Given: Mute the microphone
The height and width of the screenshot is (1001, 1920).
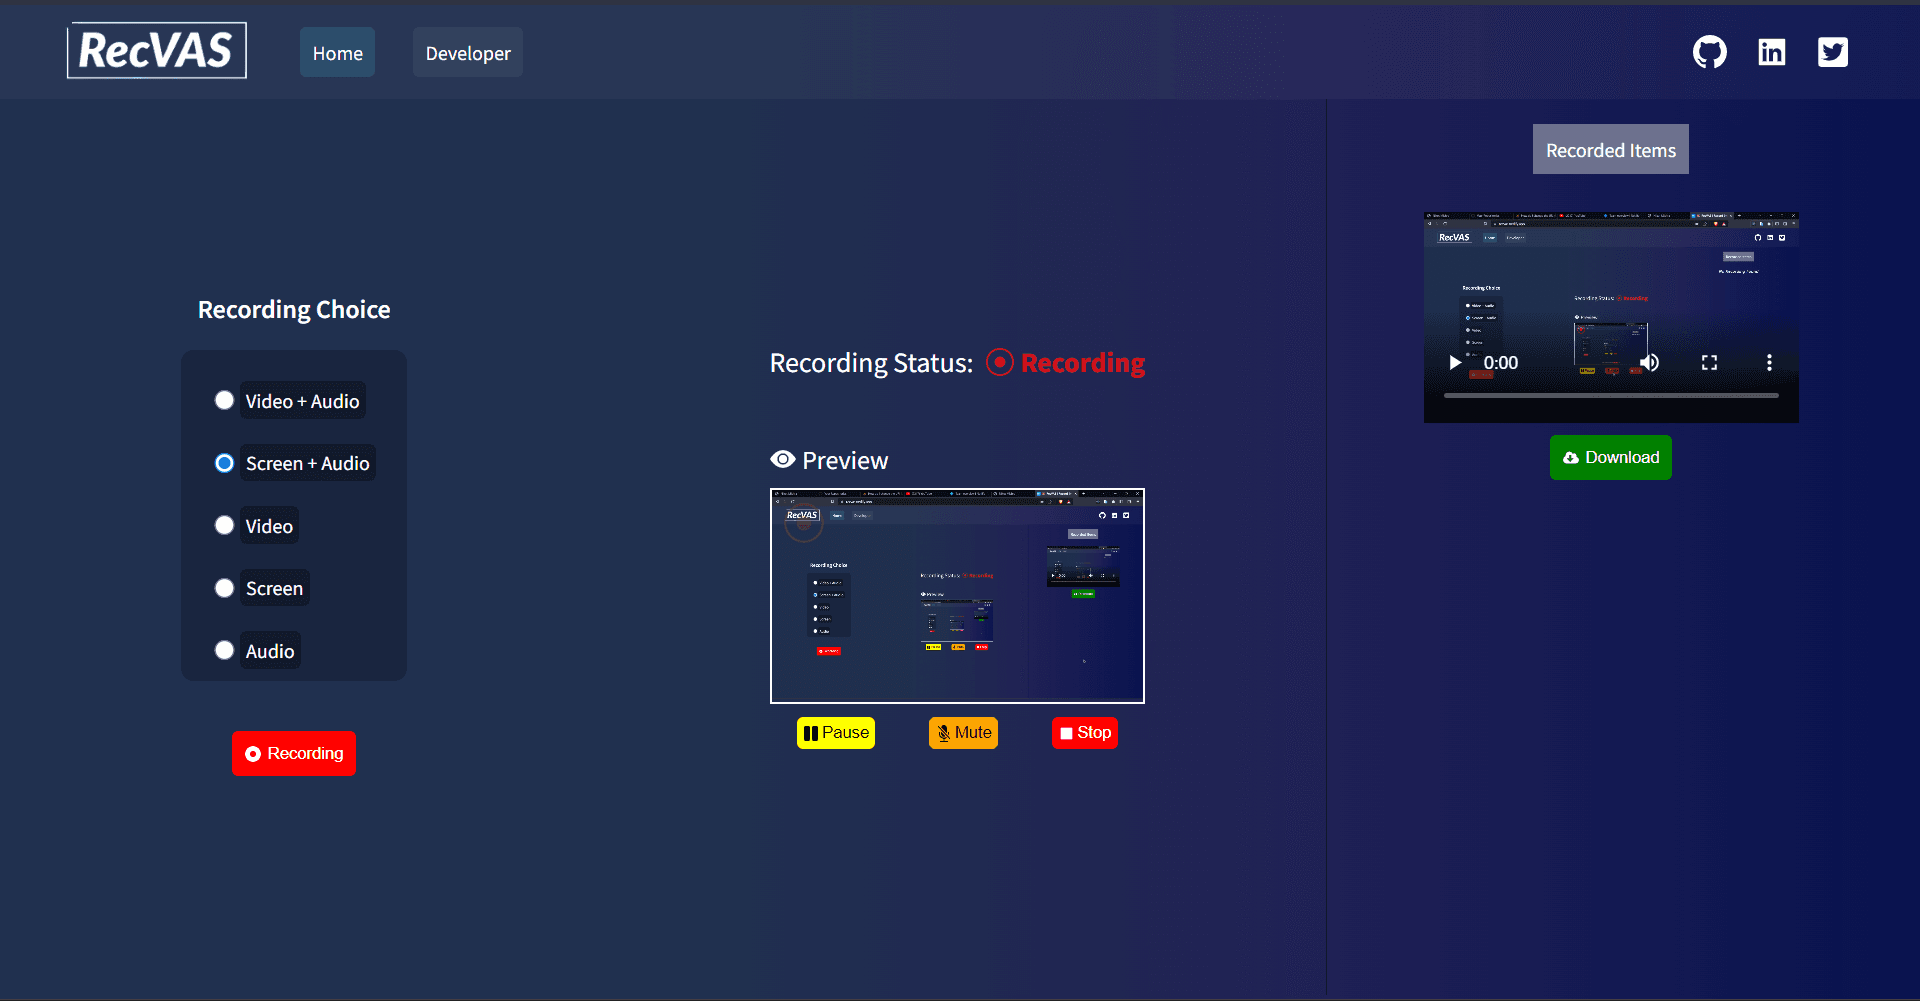Looking at the screenshot, I should (963, 733).
